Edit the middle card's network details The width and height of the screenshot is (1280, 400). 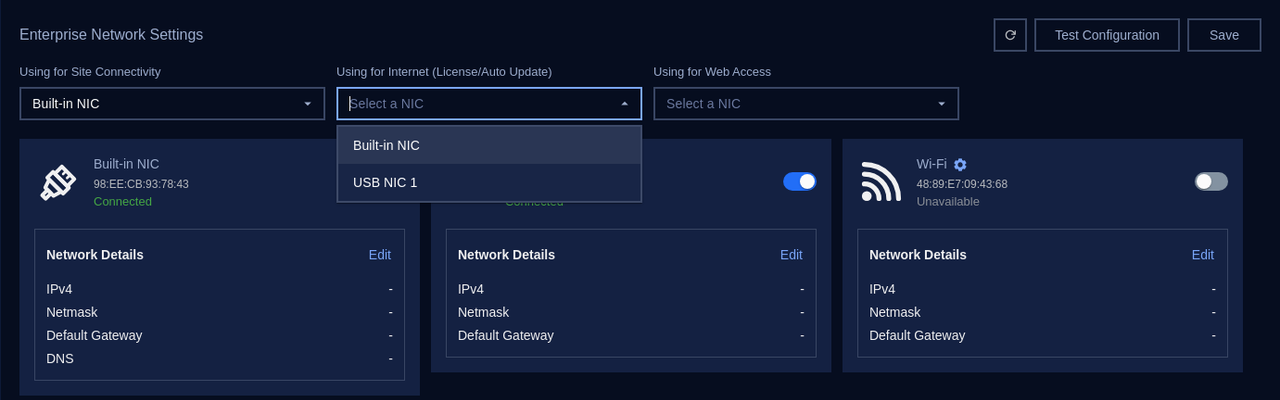pos(791,255)
